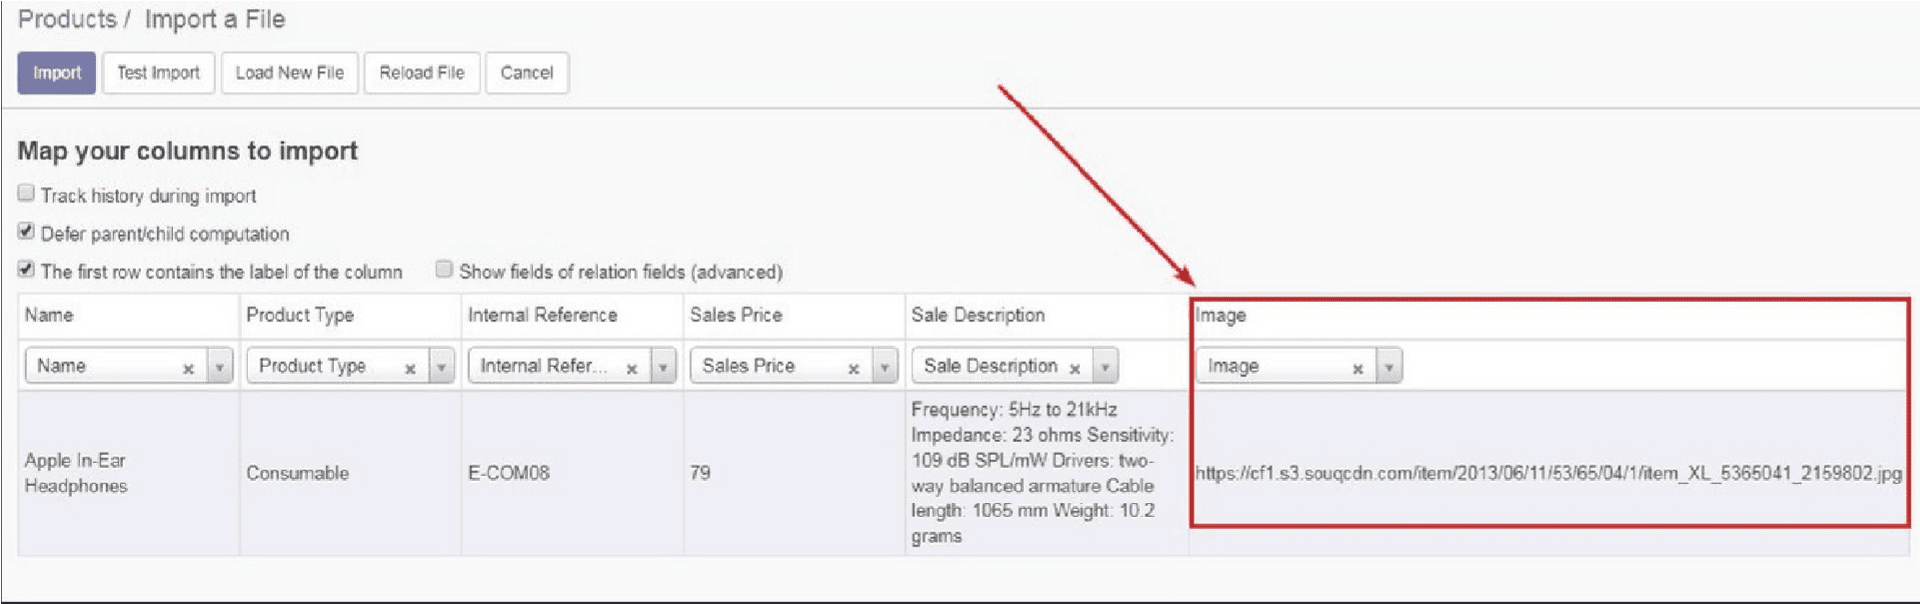Open the Internal Reference dropdown arrow
The image size is (1920, 604).
[664, 367]
